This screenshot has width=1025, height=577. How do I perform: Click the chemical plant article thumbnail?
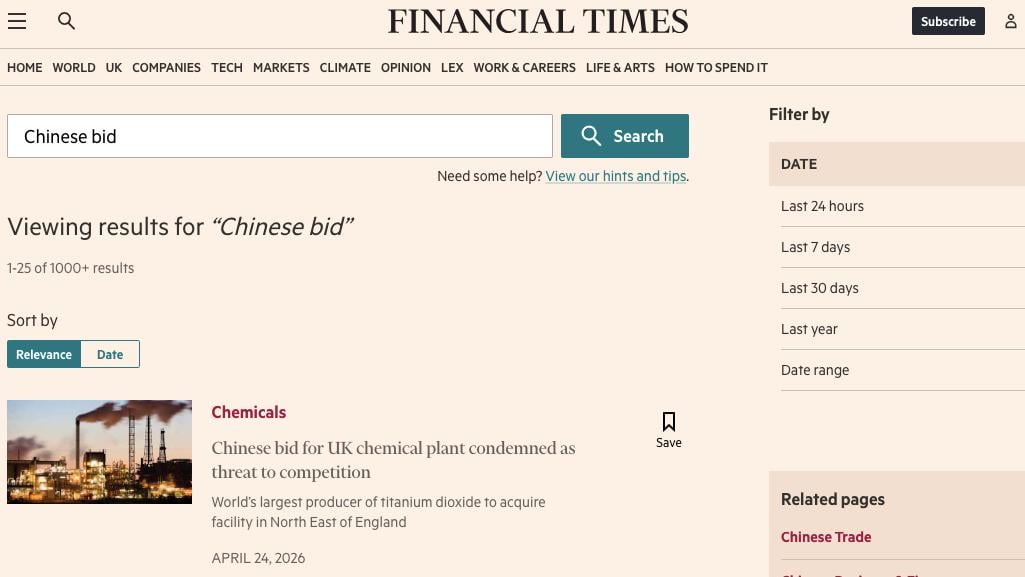click(x=99, y=452)
